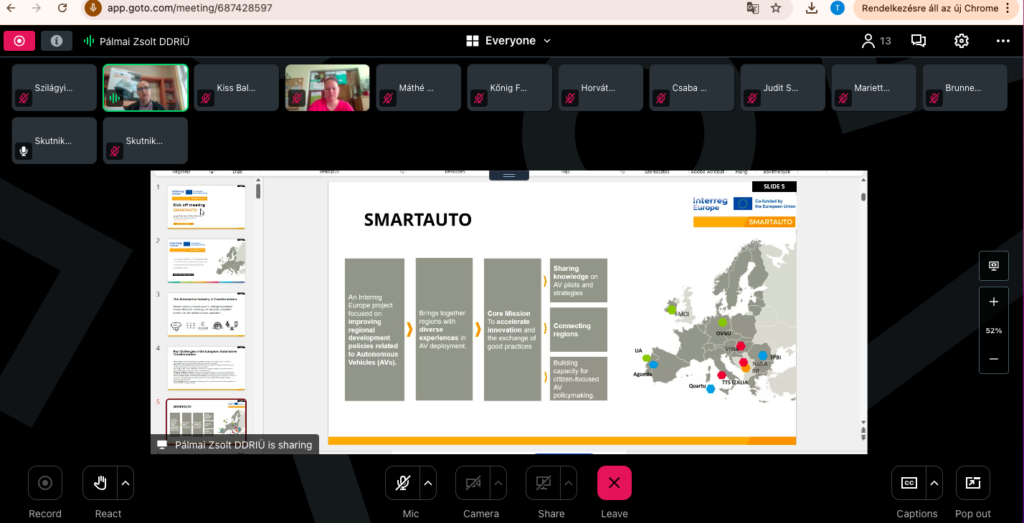
Task: Open the settings gear icon
Action: [961, 41]
